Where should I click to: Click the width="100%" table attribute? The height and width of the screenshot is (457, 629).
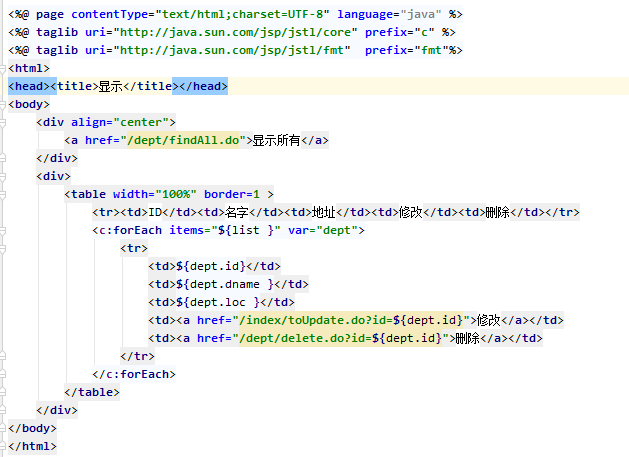(x=155, y=194)
